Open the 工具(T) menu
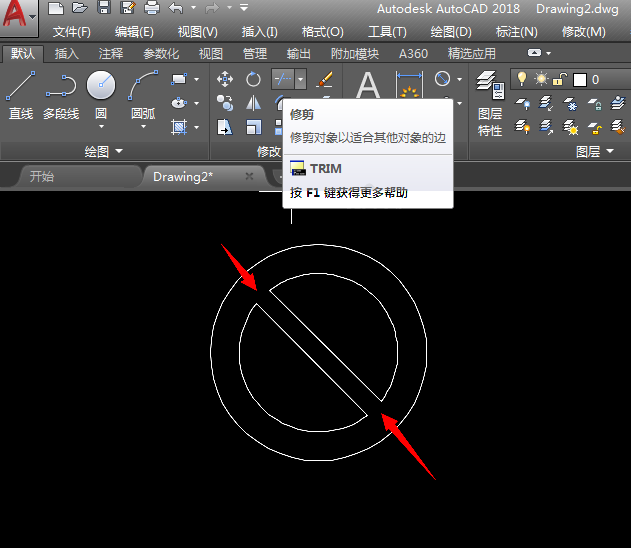 tap(387, 32)
